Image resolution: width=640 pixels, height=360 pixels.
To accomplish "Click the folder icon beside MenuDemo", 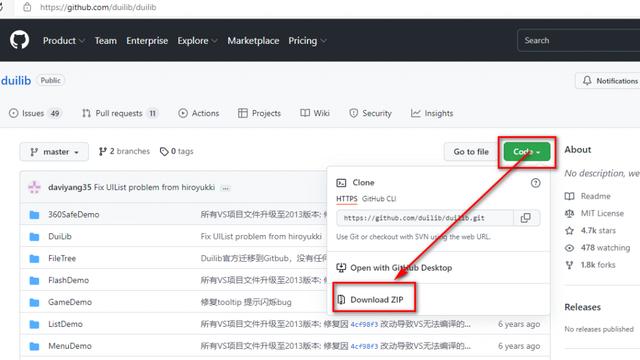I will click(34, 347).
